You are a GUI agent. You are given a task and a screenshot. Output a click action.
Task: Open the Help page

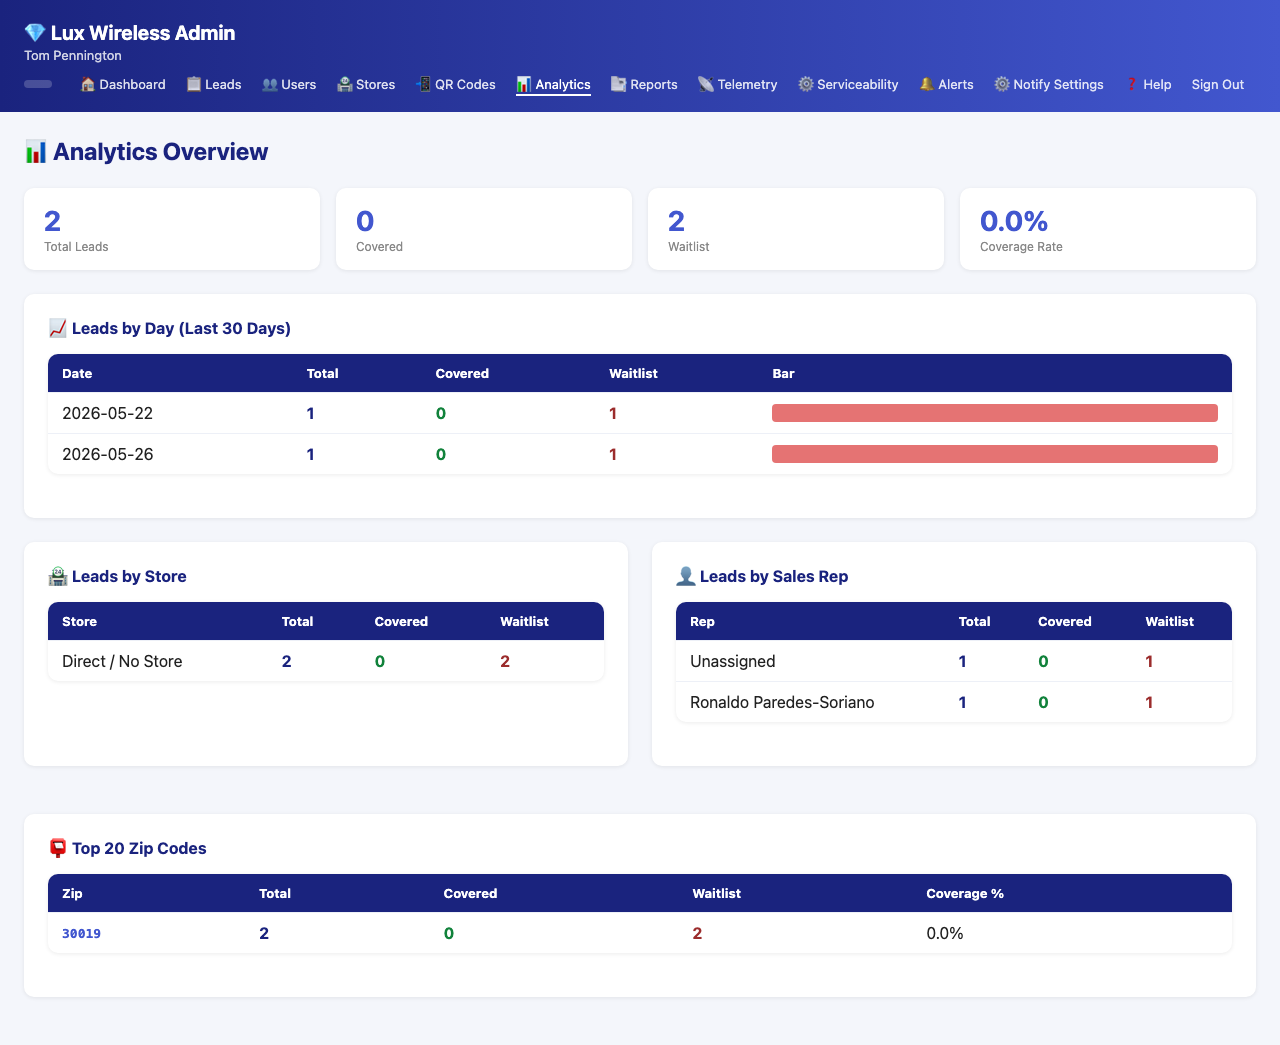pyautogui.click(x=1148, y=84)
